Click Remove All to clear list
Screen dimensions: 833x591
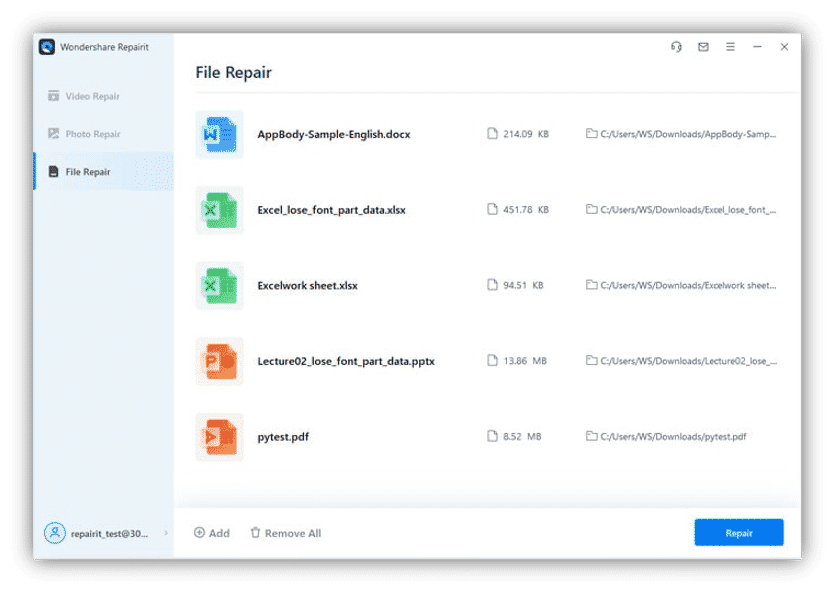pyautogui.click(x=286, y=533)
